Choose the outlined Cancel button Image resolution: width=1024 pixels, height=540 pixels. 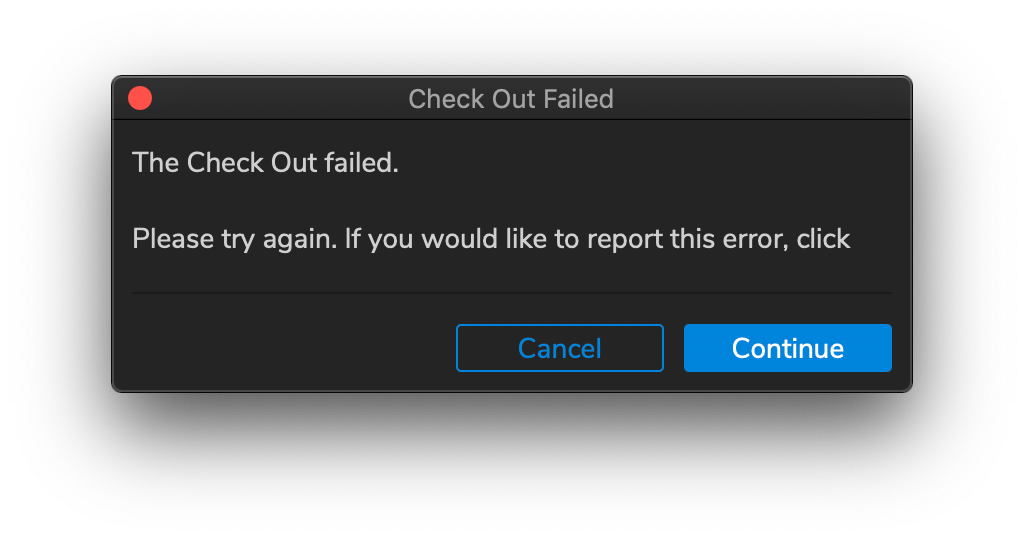(559, 348)
